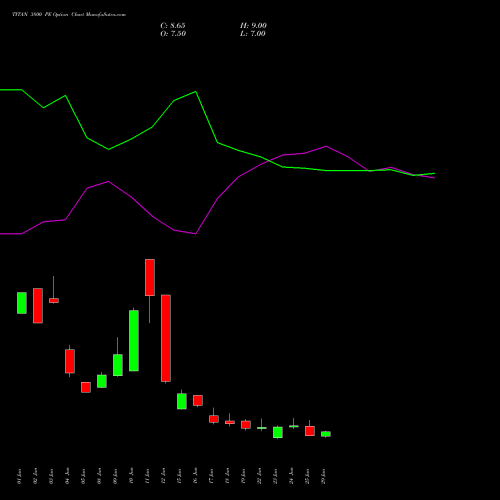Select the tall green candlestick above the 10 date
The height and width of the screenshot is (500, 500).
134,340
